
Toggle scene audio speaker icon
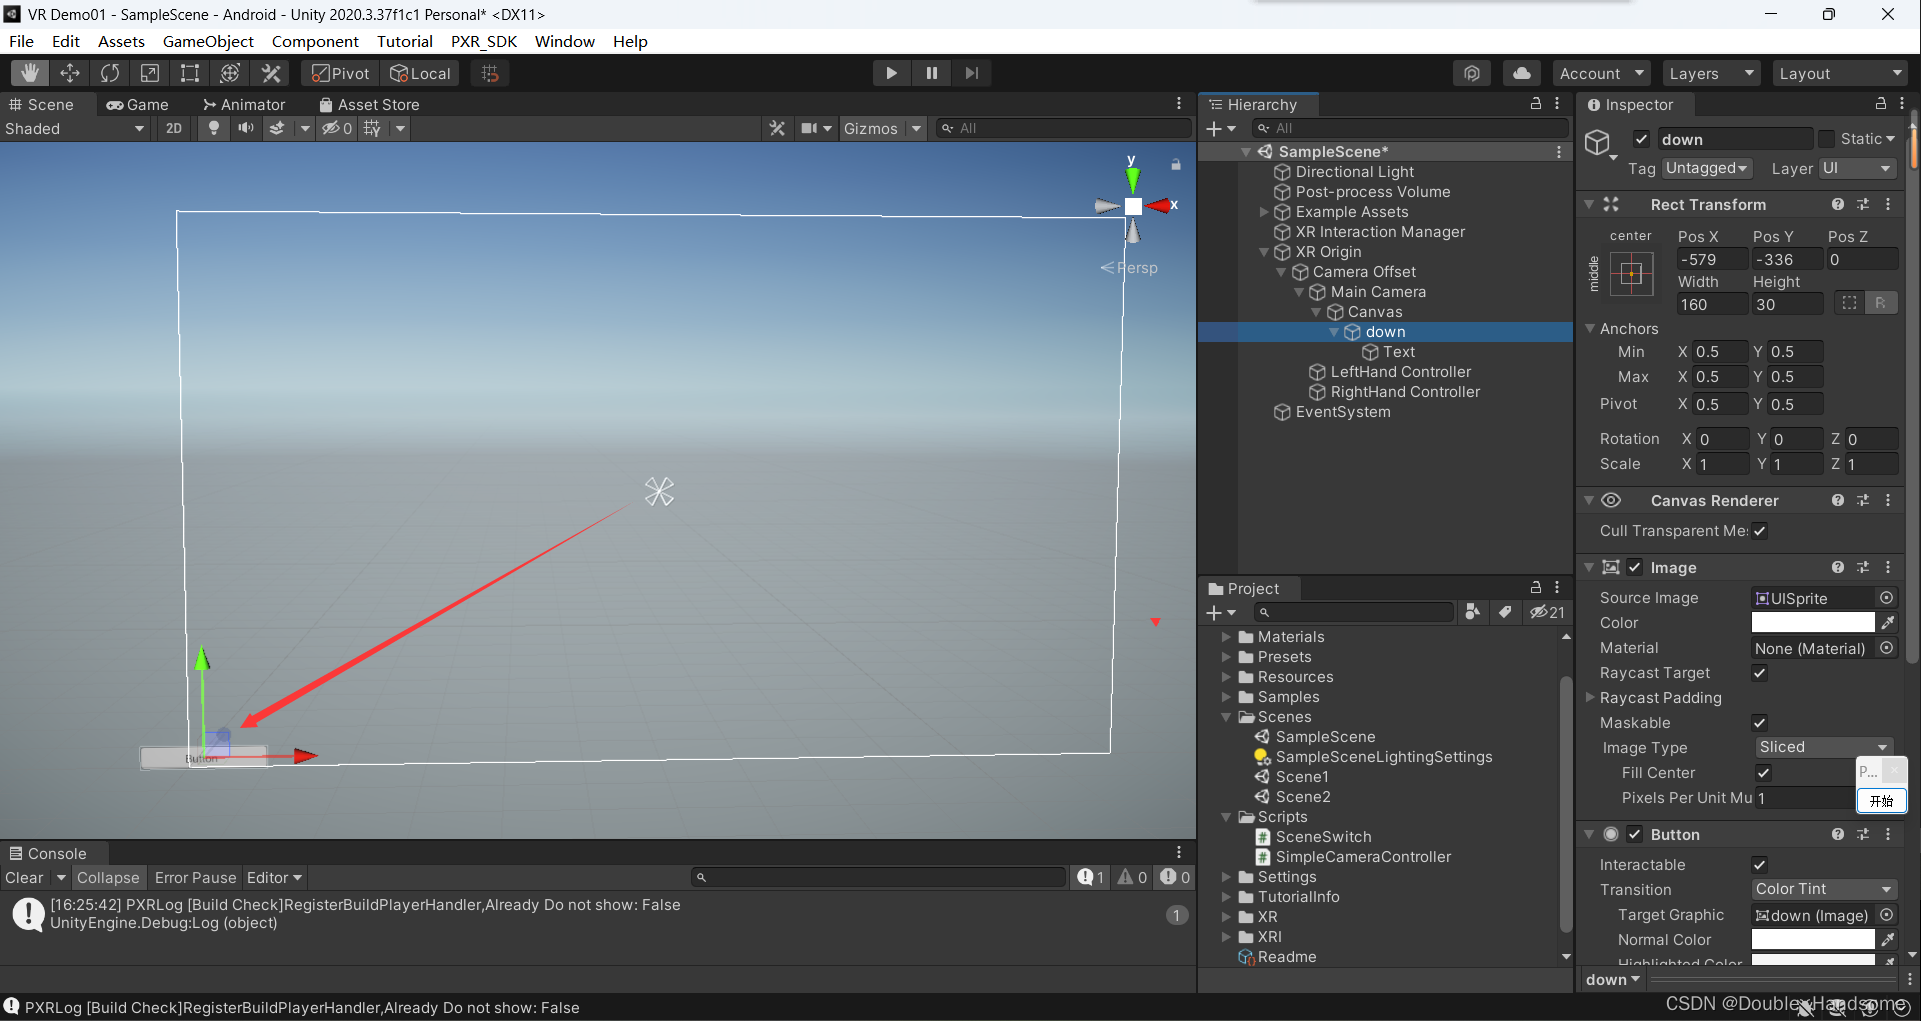coord(245,128)
